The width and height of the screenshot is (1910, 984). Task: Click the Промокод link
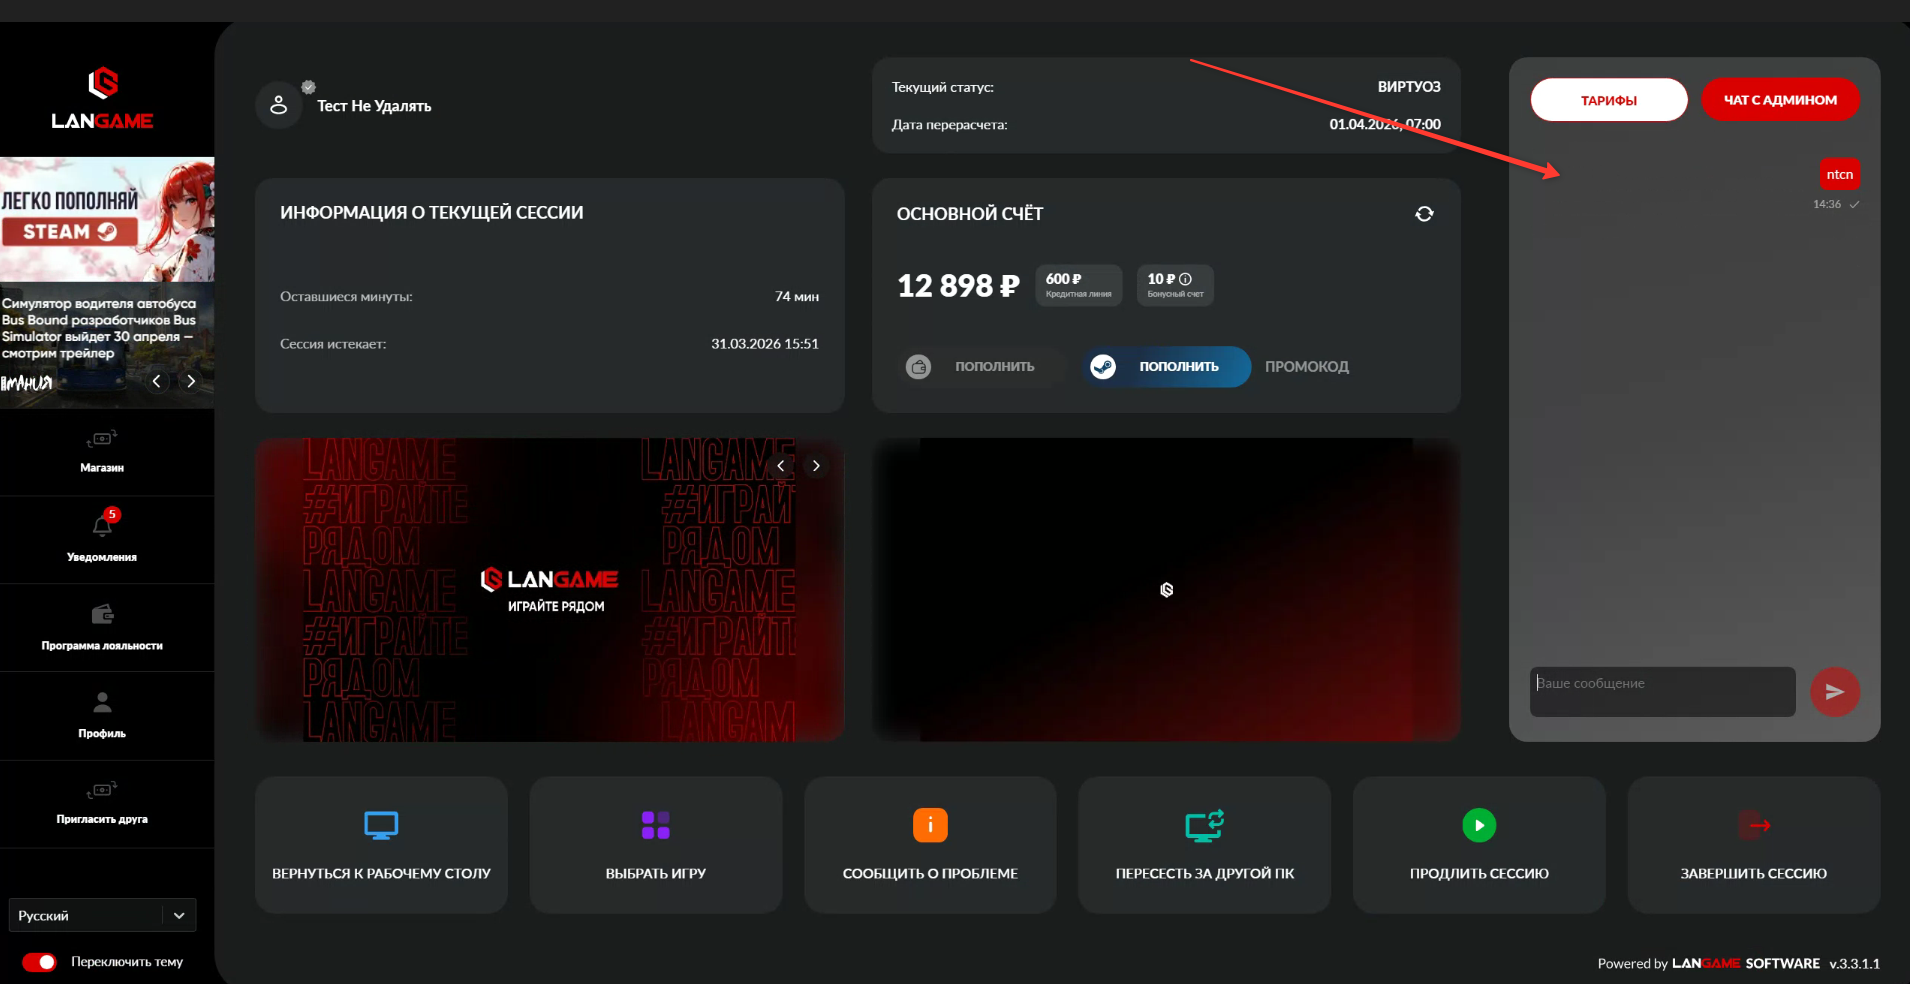tap(1307, 367)
